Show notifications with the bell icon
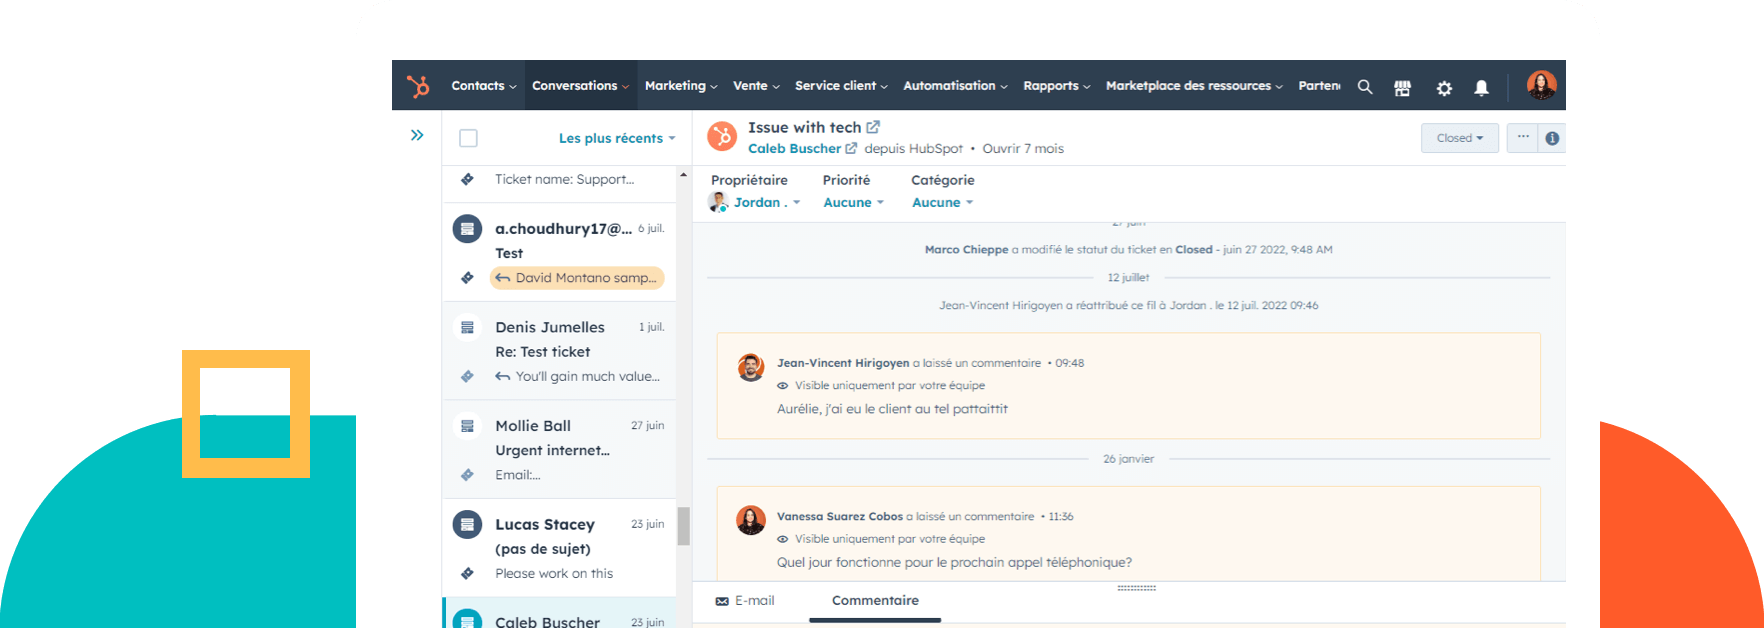 click(1482, 88)
